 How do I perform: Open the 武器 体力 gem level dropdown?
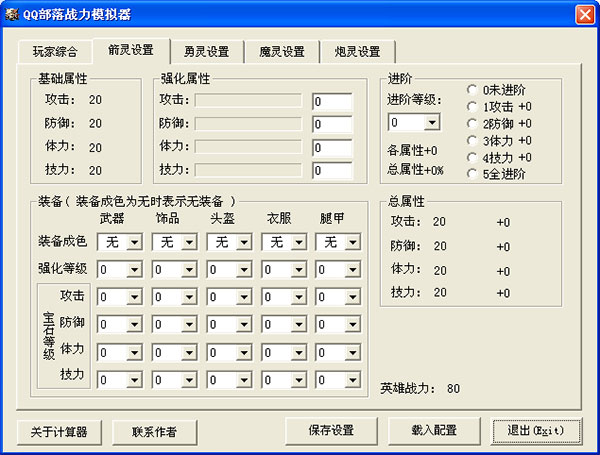pos(120,352)
